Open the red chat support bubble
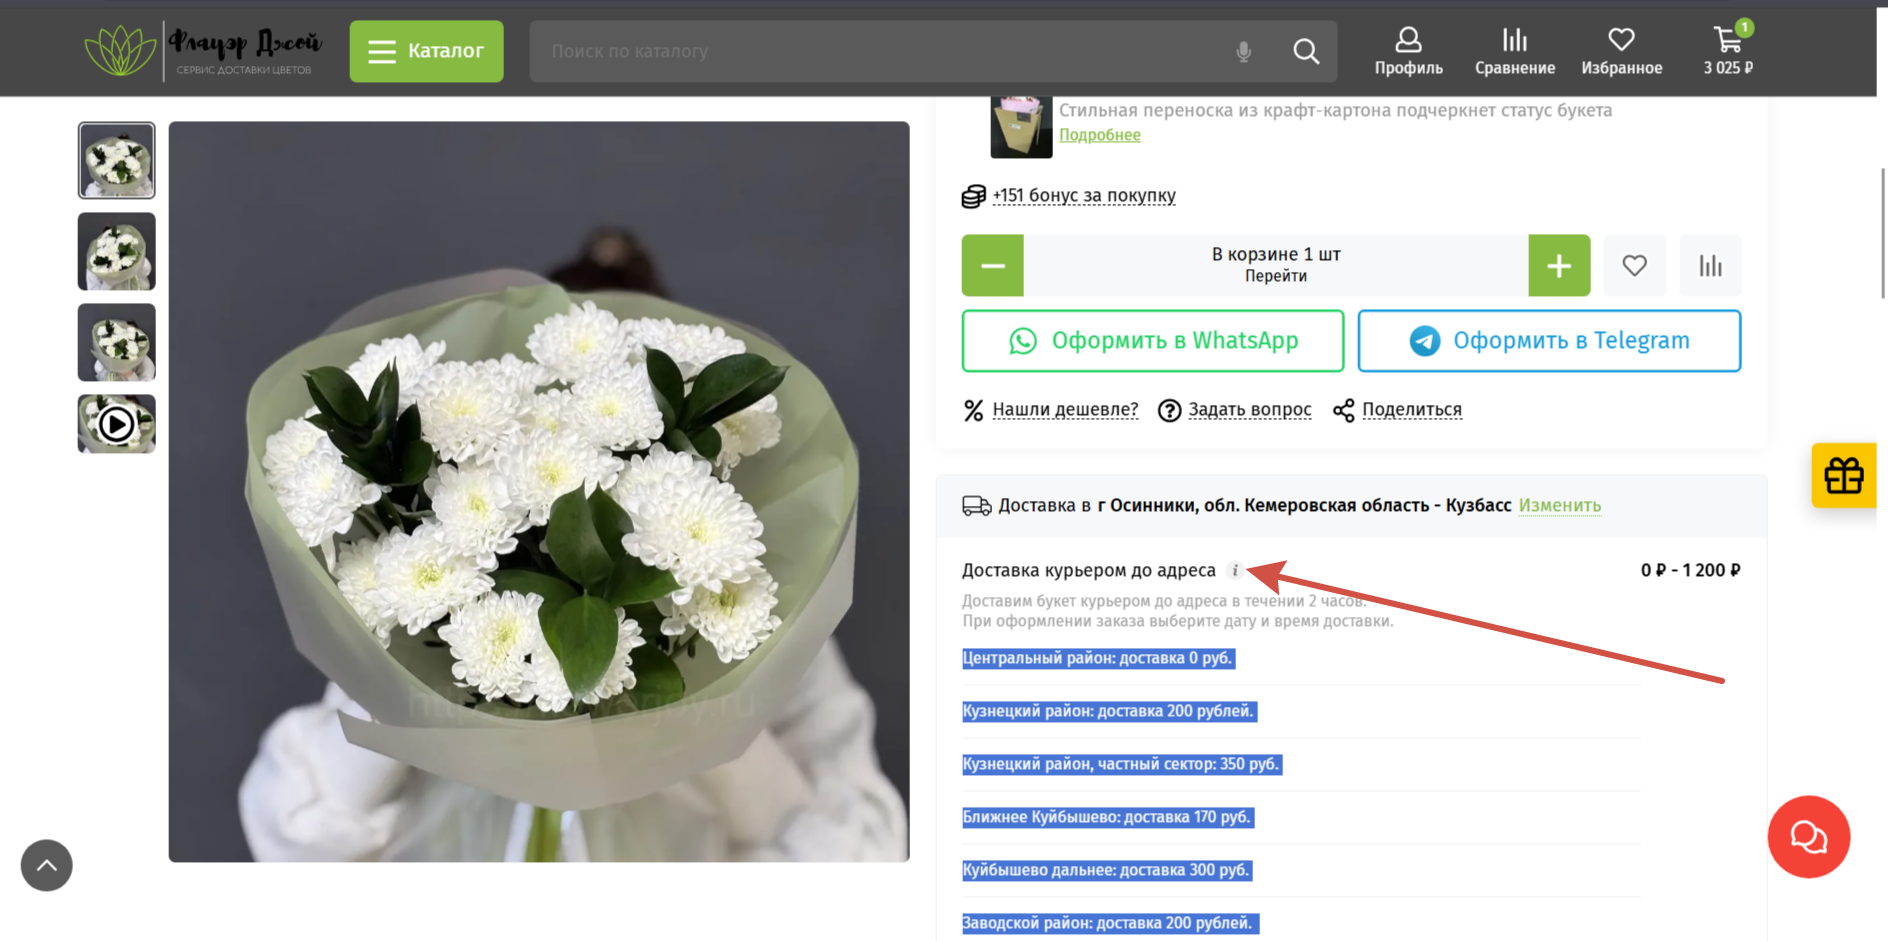 coord(1808,837)
